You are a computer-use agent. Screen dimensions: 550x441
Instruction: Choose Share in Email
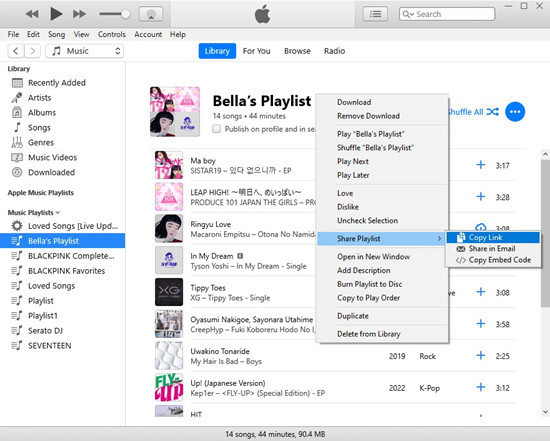click(x=493, y=249)
